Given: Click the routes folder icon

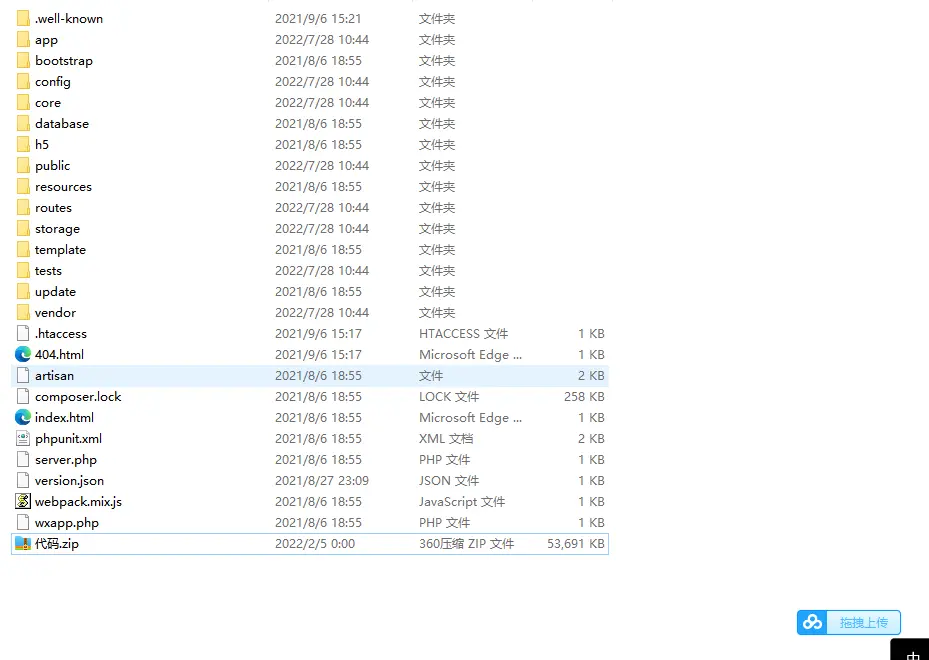Looking at the screenshot, I should pyautogui.click(x=23, y=208).
